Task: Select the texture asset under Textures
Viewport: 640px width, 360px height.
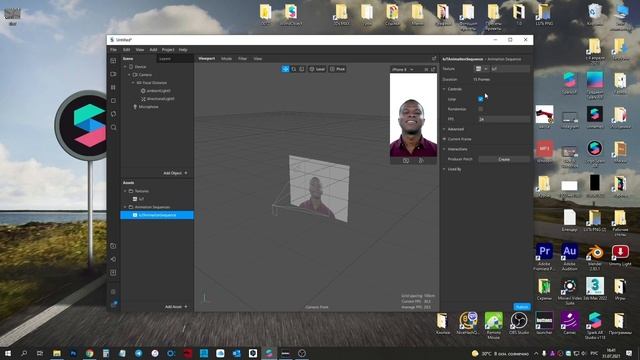Action: click(x=138, y=199)
